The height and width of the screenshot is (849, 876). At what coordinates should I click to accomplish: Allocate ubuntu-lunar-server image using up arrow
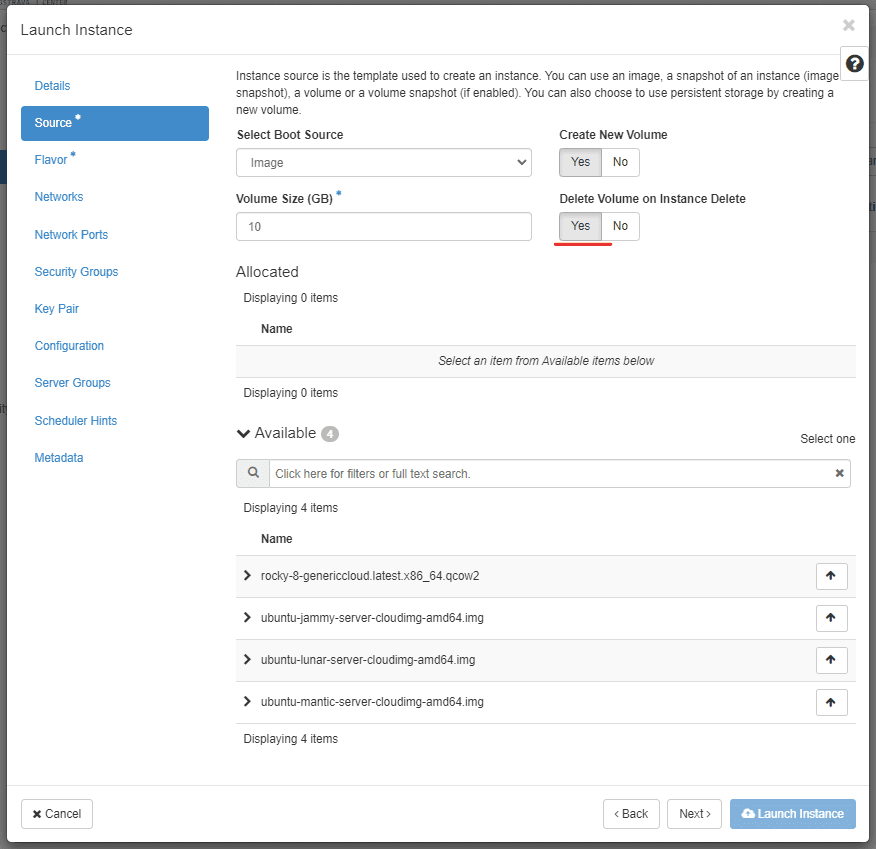coord(831,660)
